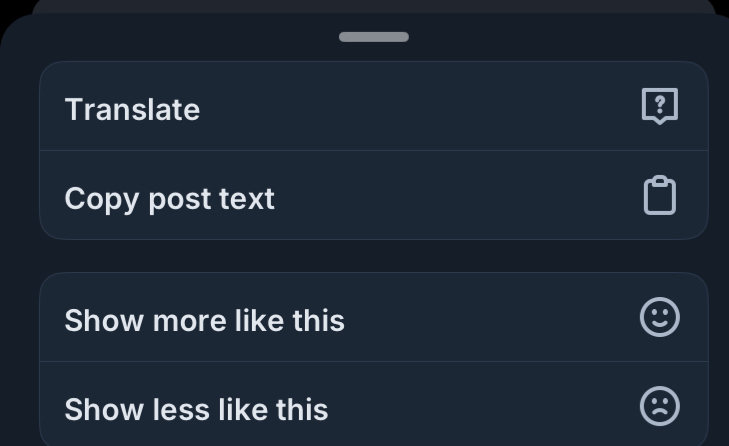
Task: Click the "Translate" text label
Action: (132, 109)
